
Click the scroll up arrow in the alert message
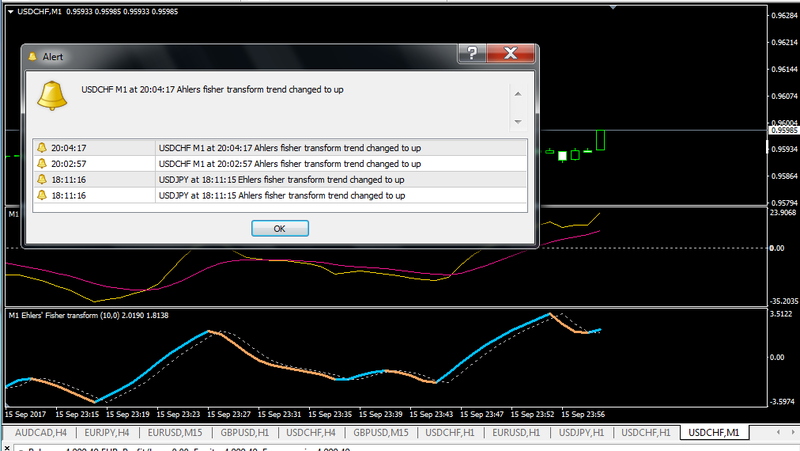518,94
